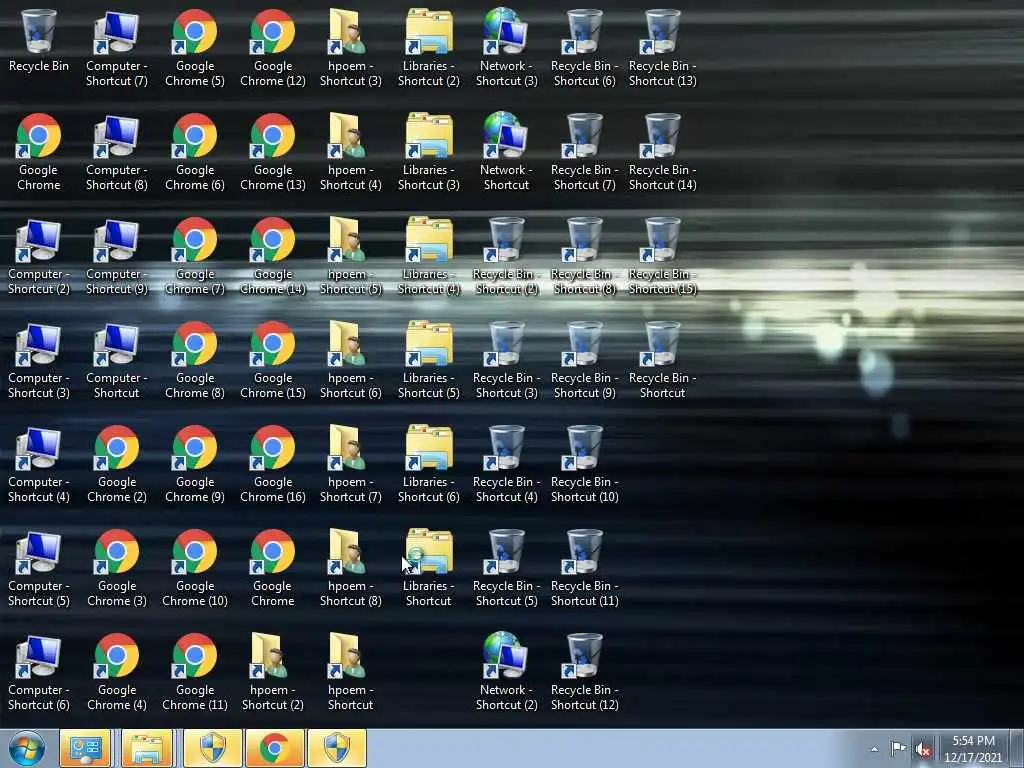Click Recycle Bin - Shortcut (3)
The height and width of the screenshot is (768, 1024).
point(506,360)
